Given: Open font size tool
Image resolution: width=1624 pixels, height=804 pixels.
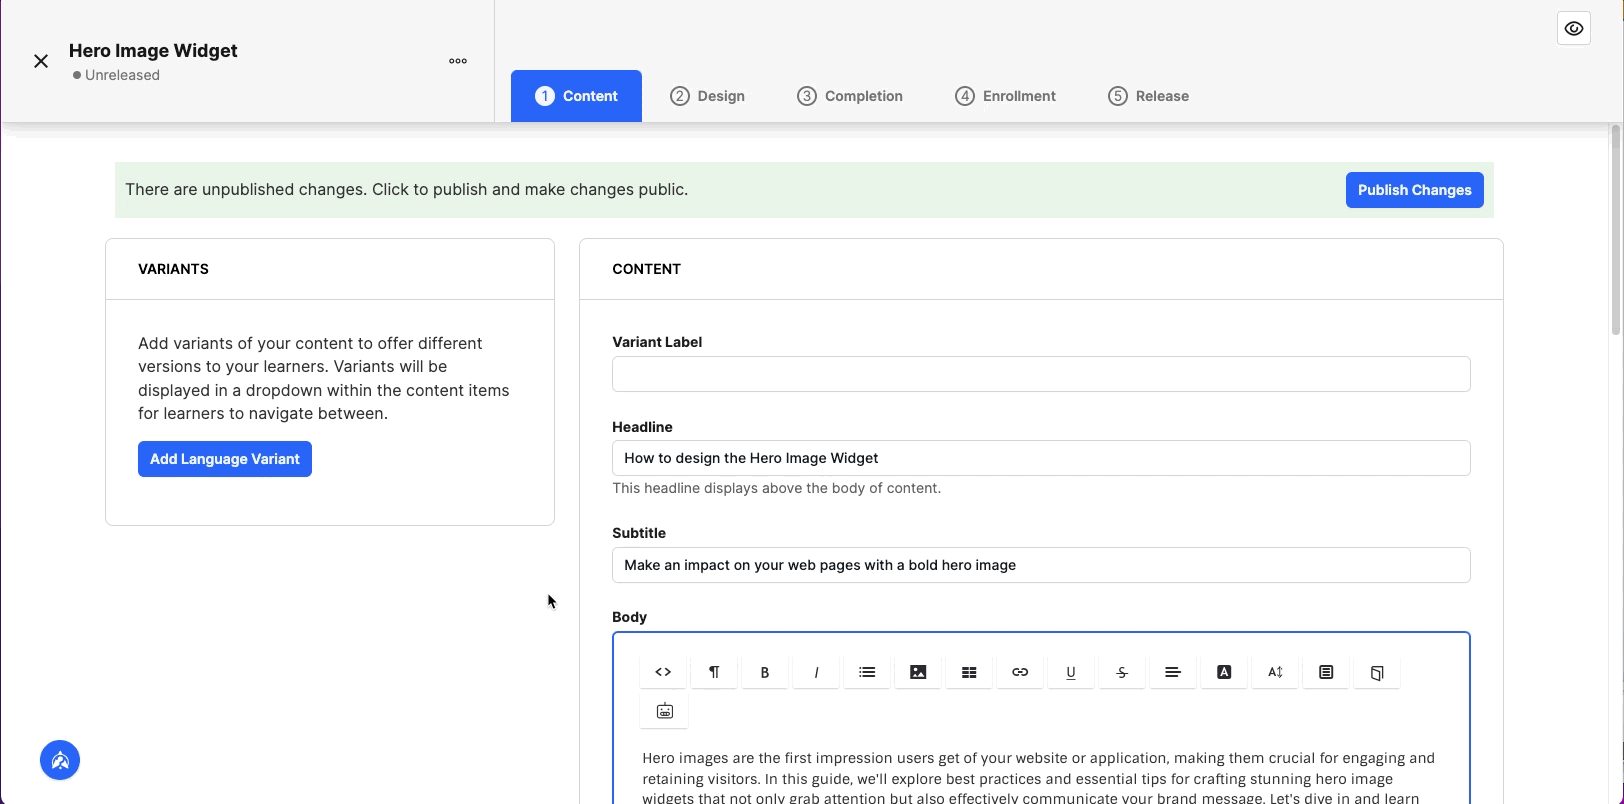Looking at the screenshot, I should tap(1275, 672).
